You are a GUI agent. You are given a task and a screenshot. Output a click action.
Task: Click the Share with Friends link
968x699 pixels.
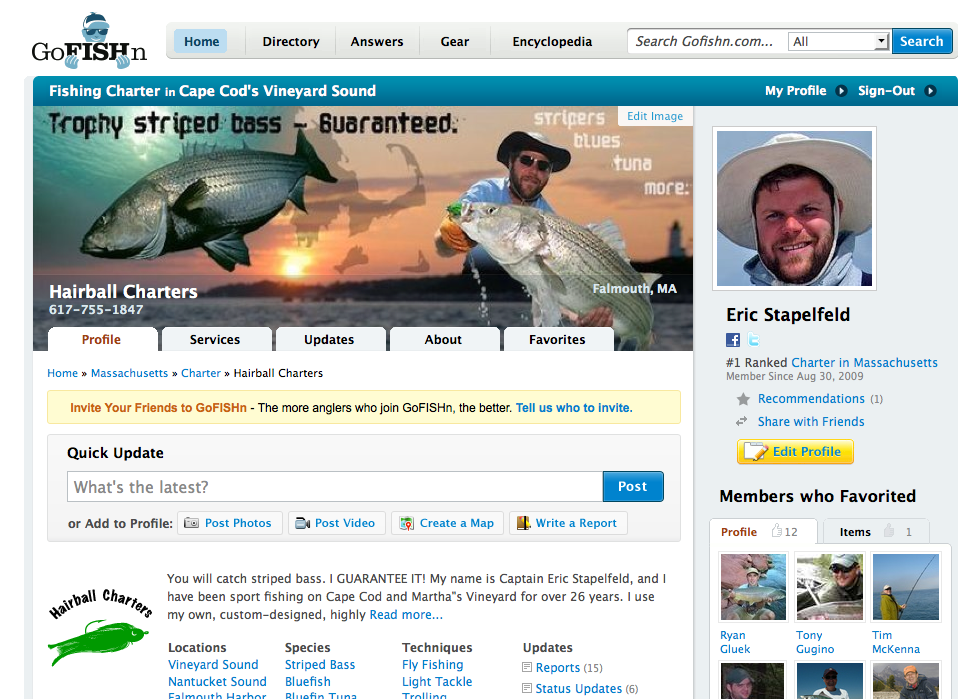(811, 422)
